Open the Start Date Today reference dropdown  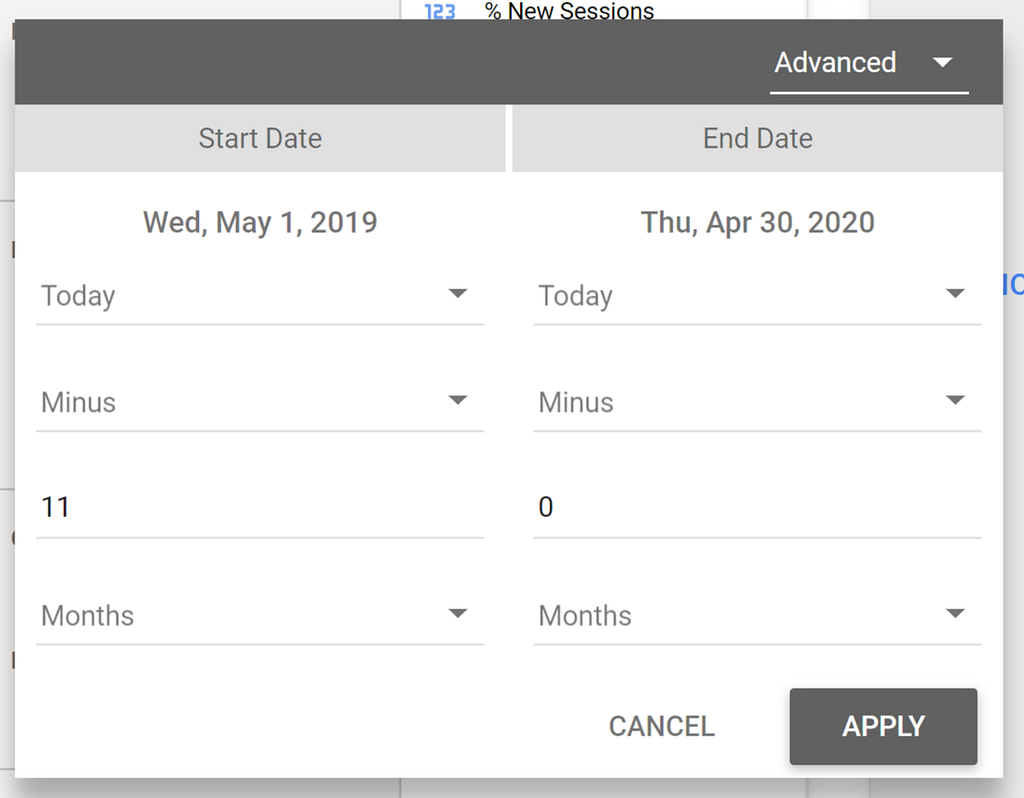(260, 296)
